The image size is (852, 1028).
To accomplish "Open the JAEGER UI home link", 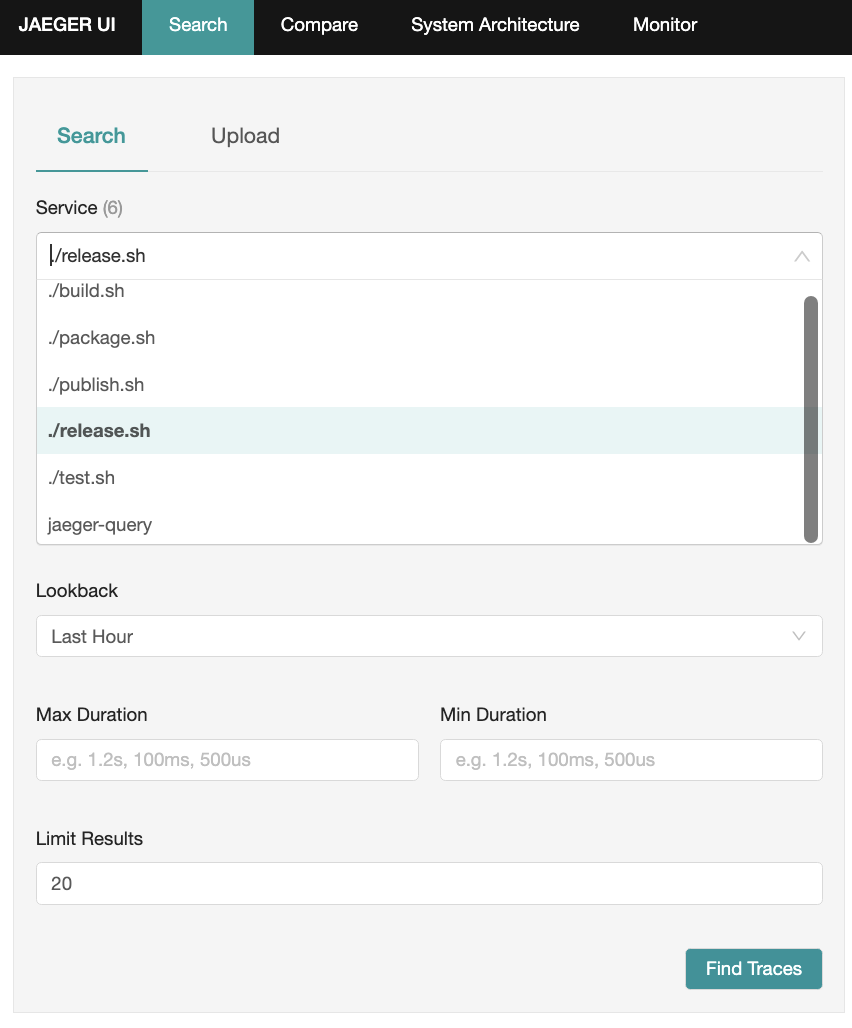I will [67, 25].
